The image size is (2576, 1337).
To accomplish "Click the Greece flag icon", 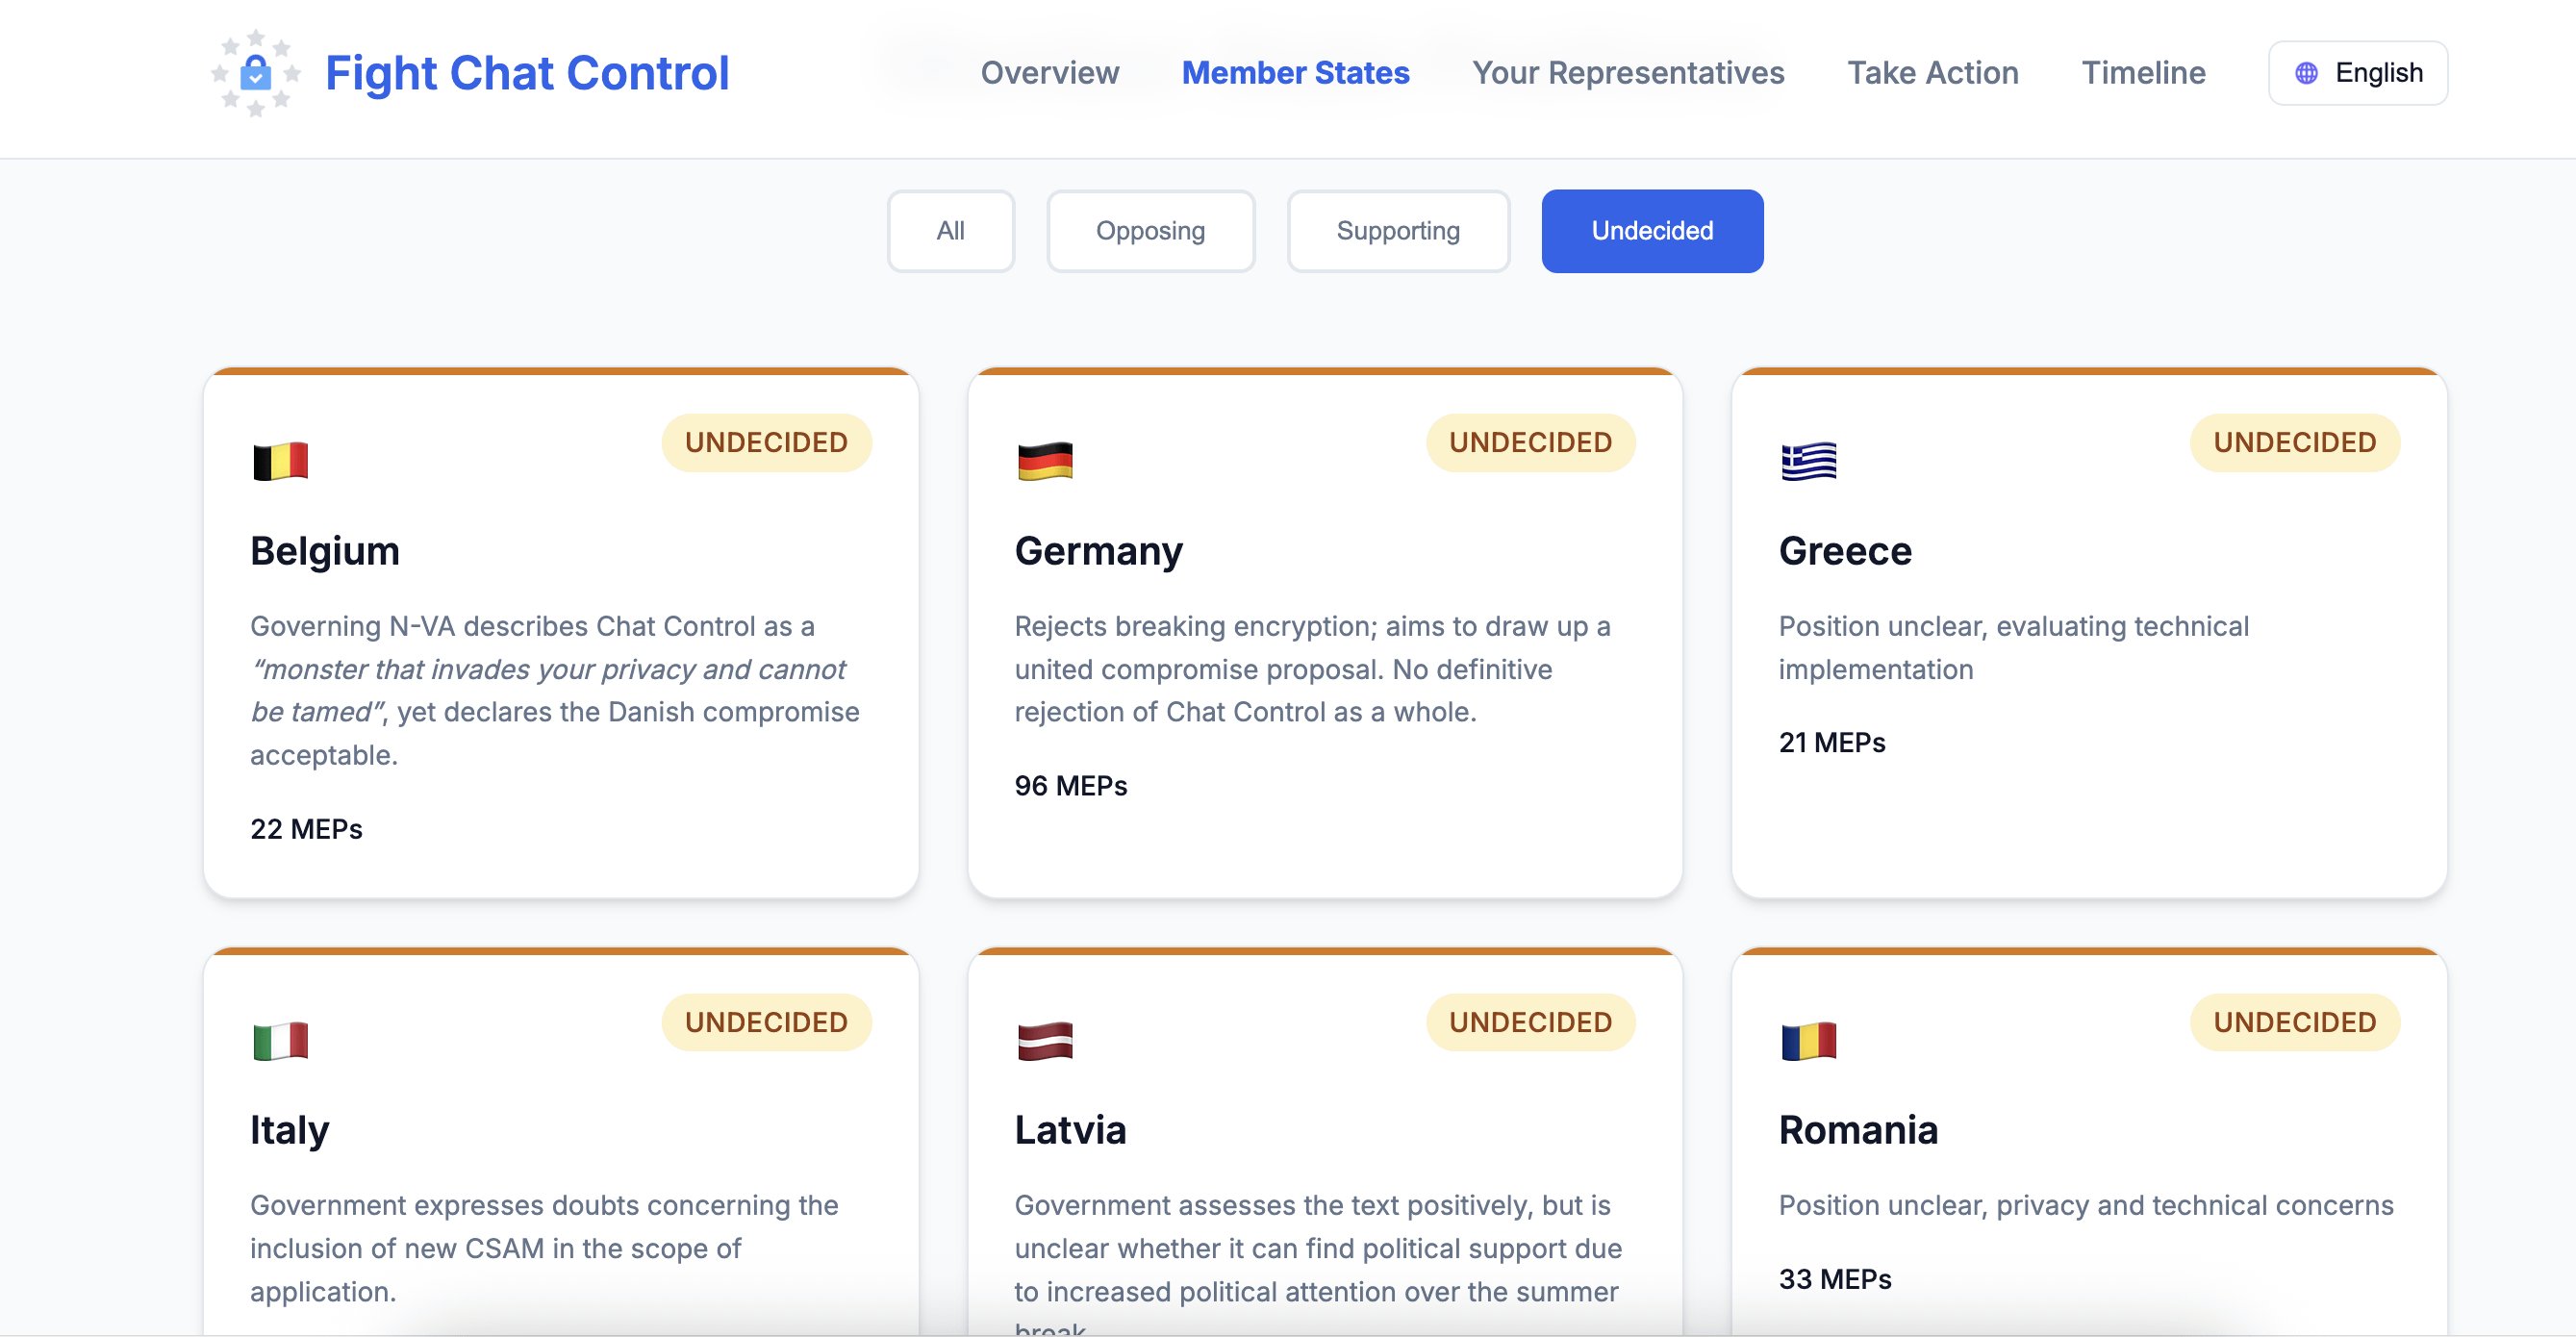I will tap(1808, 461).
